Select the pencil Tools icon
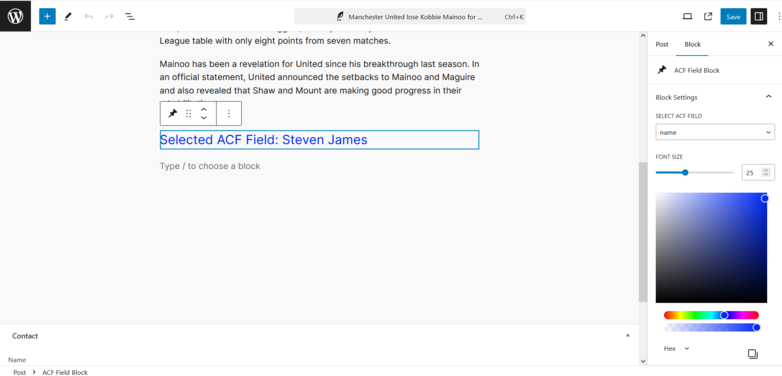The height and width of the screenshot is (376, 782). pos(68,16)
